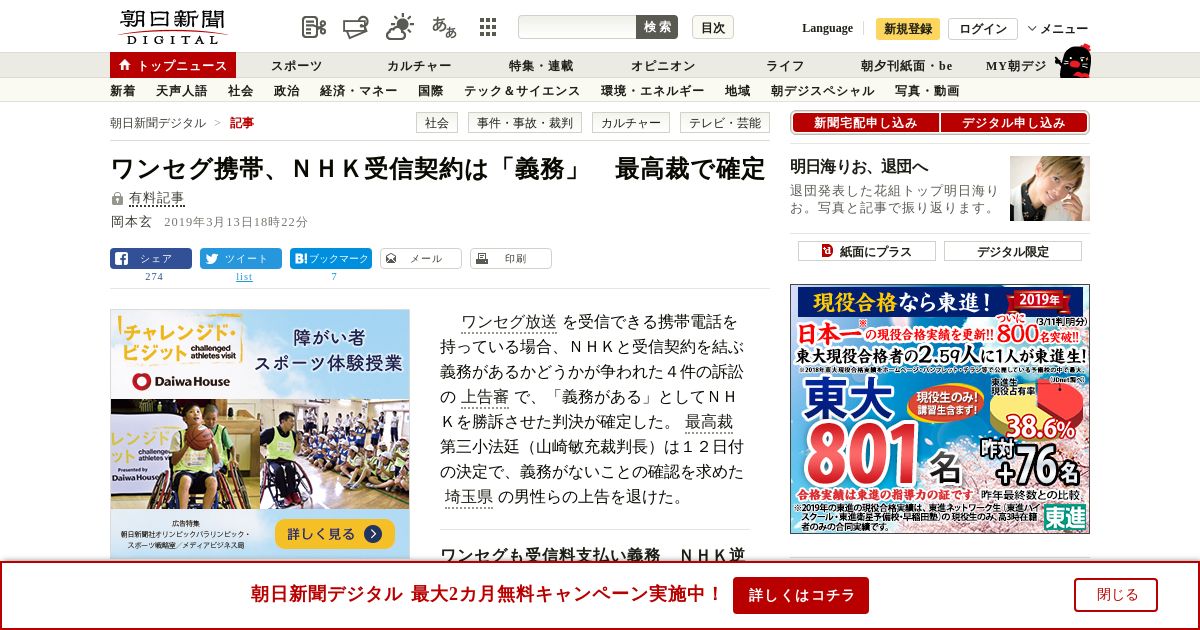Click the カルチャー article tag
The width and height of the screenshot is (1200, 630).
[631, 123]
